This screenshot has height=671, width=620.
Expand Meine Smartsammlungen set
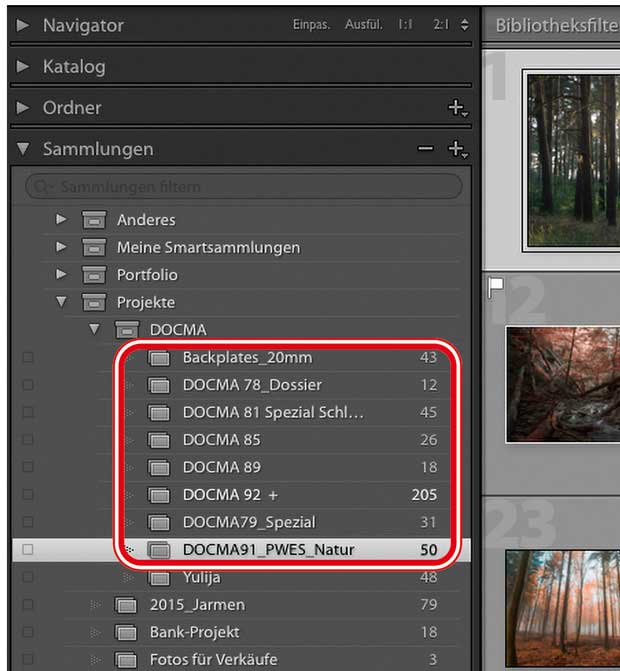(61, 247)
